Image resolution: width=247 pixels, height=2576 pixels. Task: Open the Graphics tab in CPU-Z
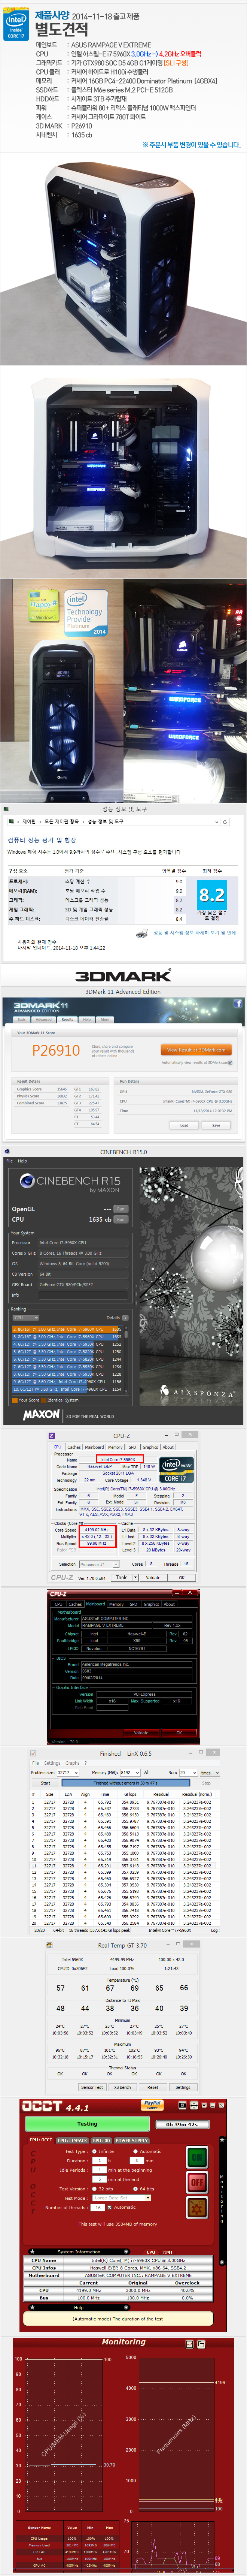pos(150,1447)
